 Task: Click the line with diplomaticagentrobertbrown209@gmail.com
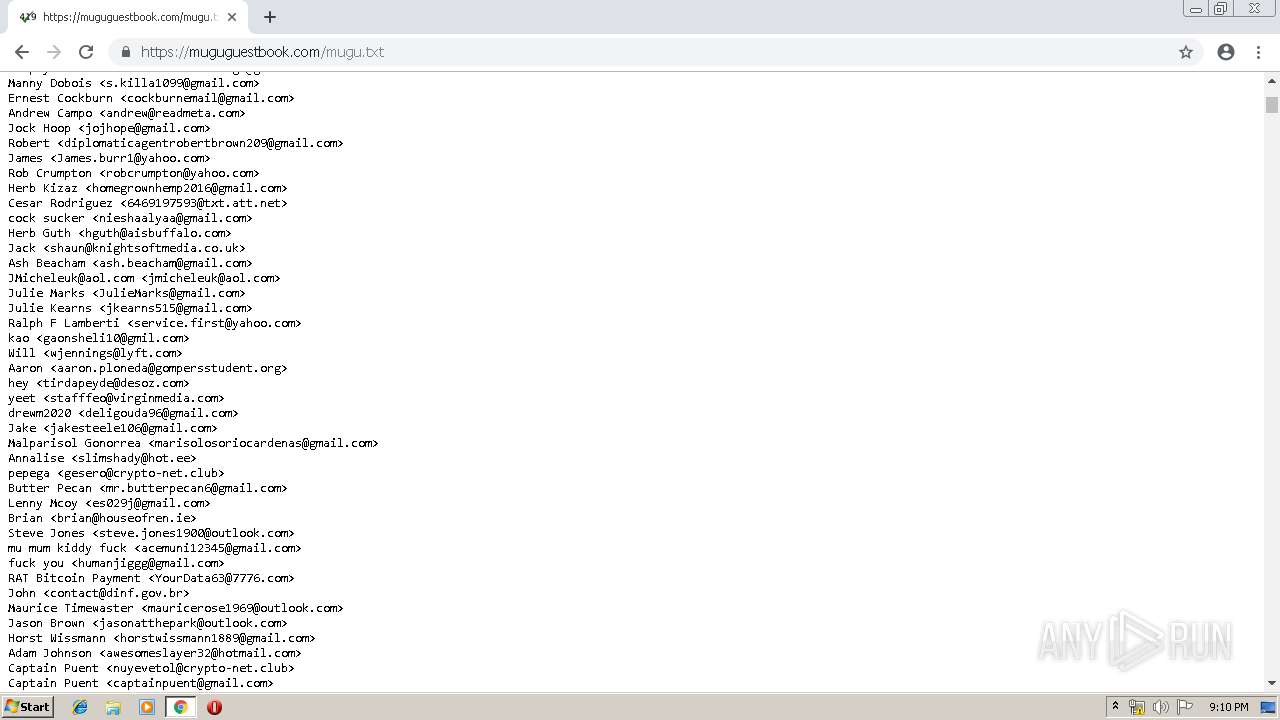tap(175, 143)
